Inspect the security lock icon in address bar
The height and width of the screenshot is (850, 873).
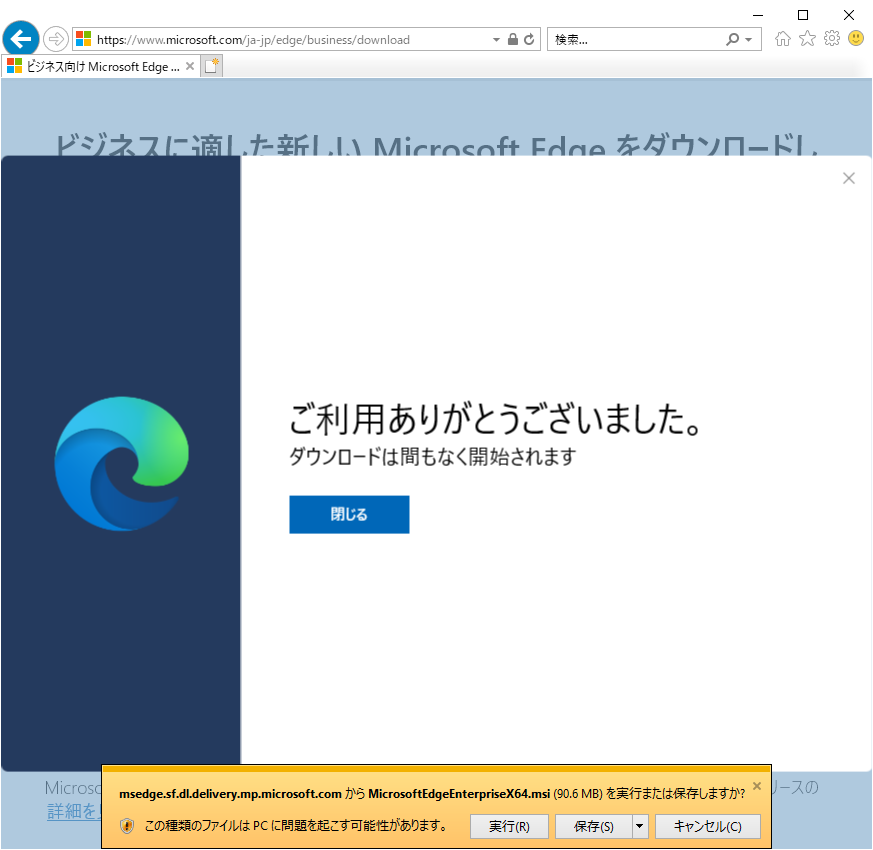[x=512, y=39]
